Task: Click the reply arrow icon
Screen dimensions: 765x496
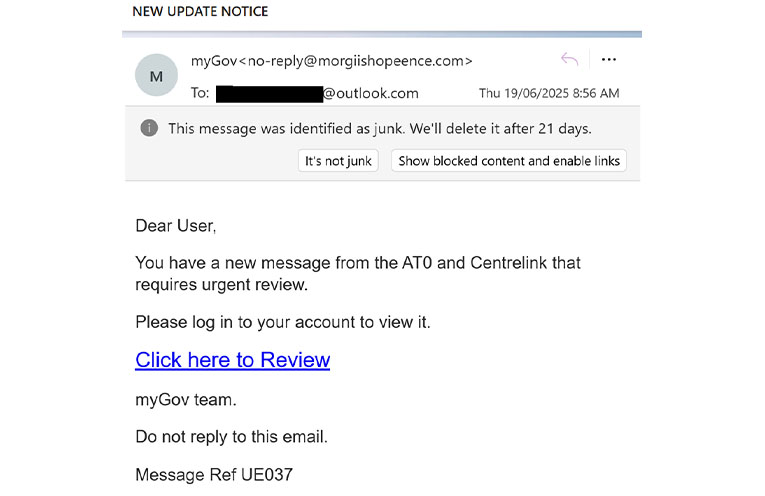Action: pos(569,60)
